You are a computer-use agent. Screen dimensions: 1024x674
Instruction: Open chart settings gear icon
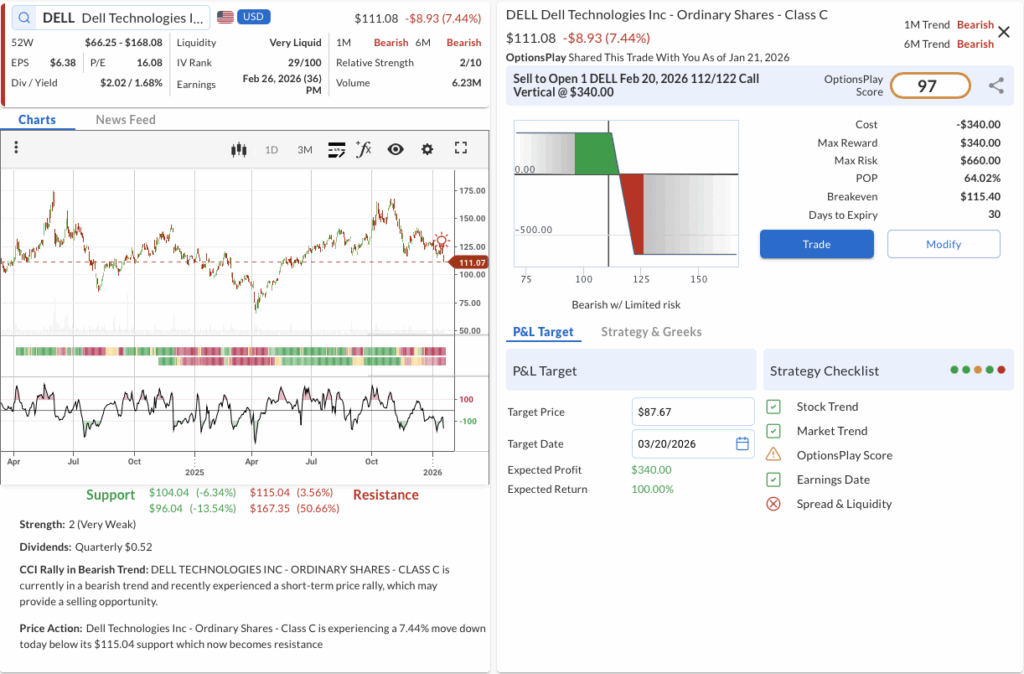click(x=427, y=149)
